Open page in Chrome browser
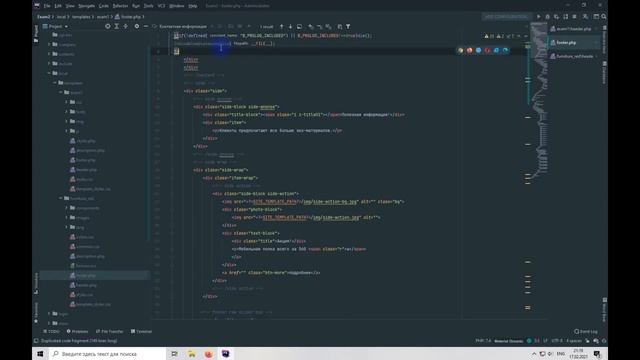Screen dimensions: 640x360 tap(460, 50)
